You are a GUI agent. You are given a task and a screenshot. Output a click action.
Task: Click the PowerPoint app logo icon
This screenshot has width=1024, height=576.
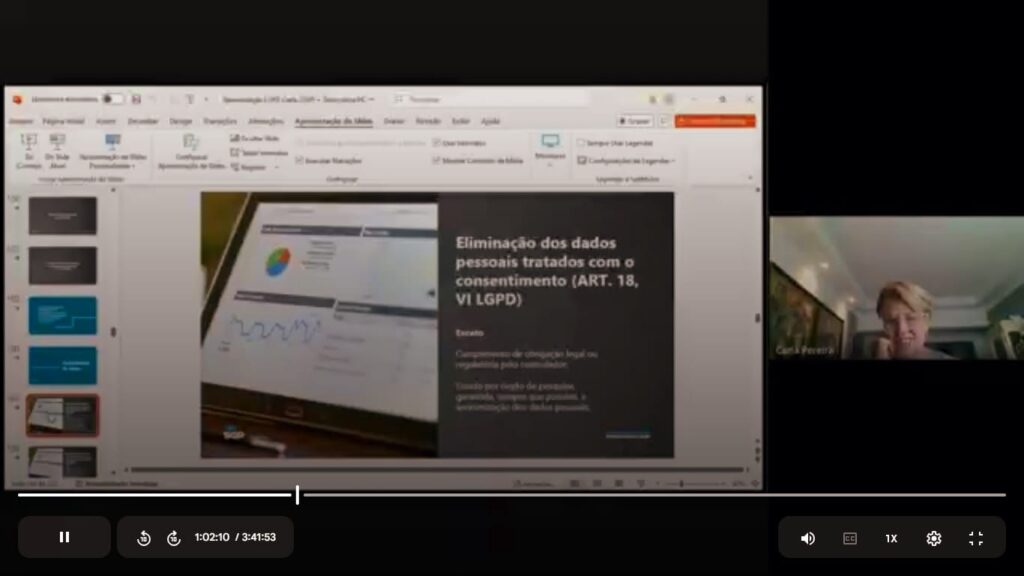tap(18, 99)
